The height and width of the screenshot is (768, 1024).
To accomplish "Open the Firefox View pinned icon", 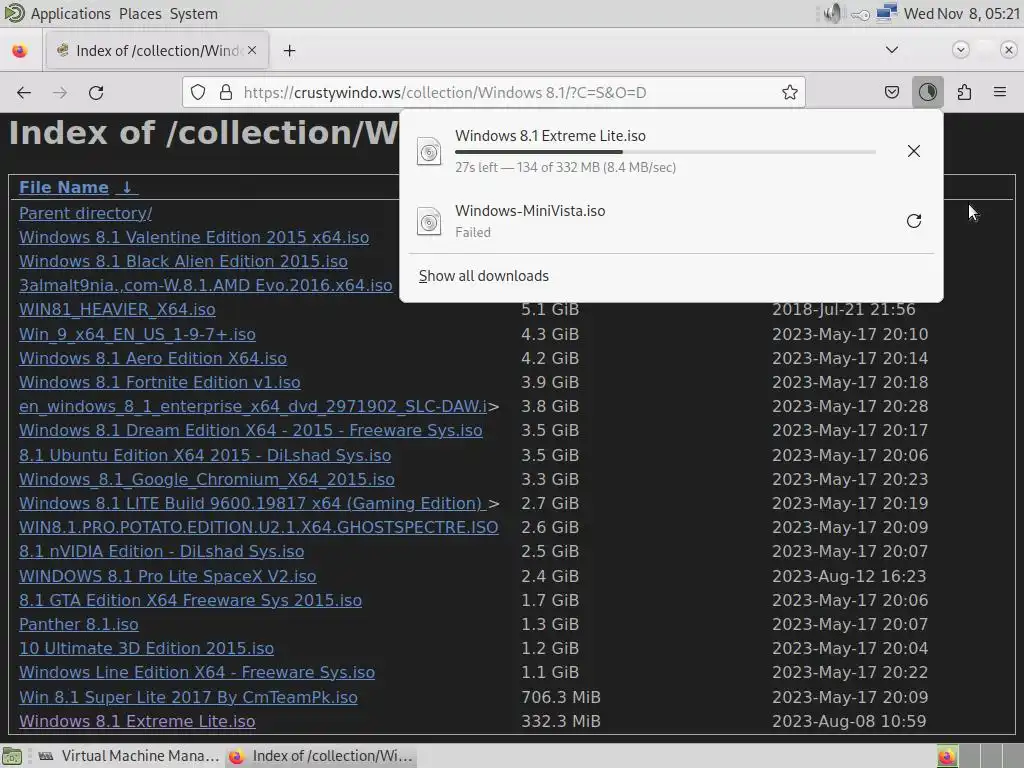I will click(x=20, y=51).
